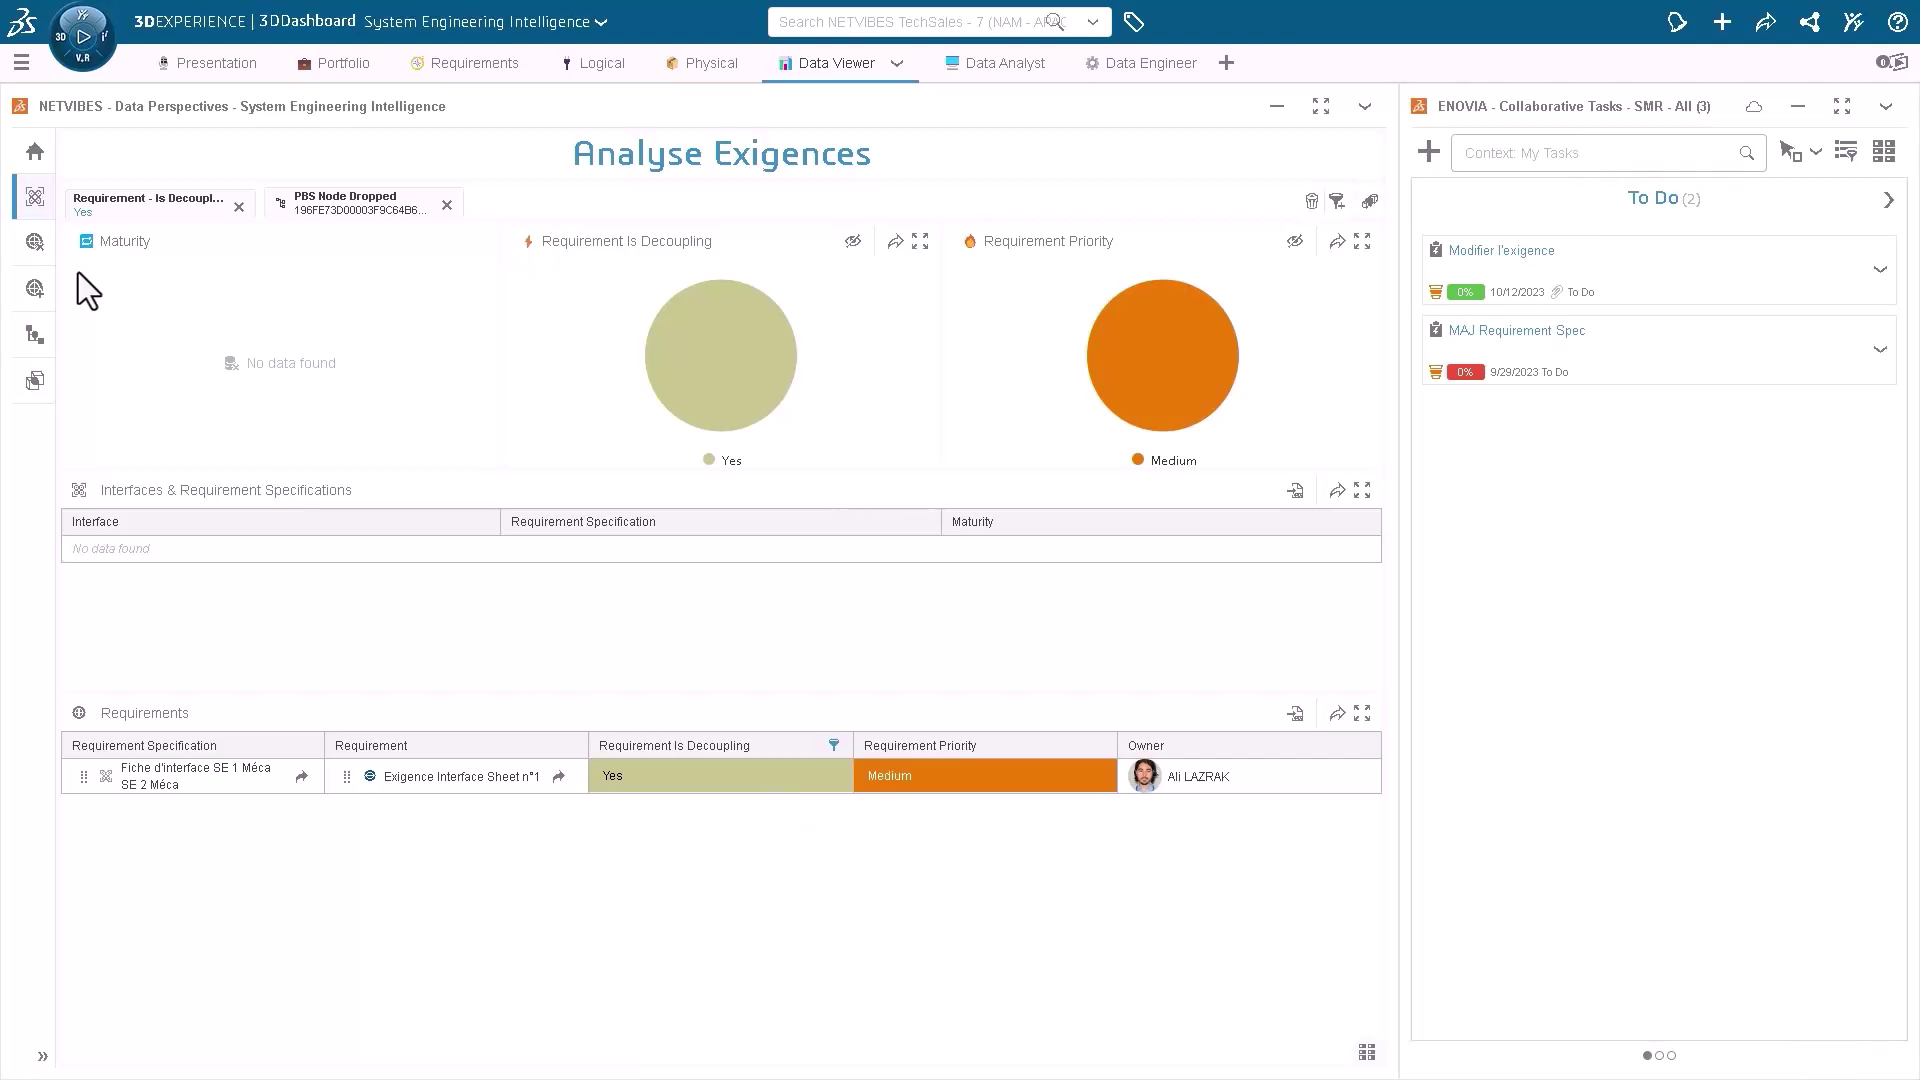Click the add task plus icon
Image resolution: width=1920 pixels, height=1080 pixels.
pos(1428,152)
